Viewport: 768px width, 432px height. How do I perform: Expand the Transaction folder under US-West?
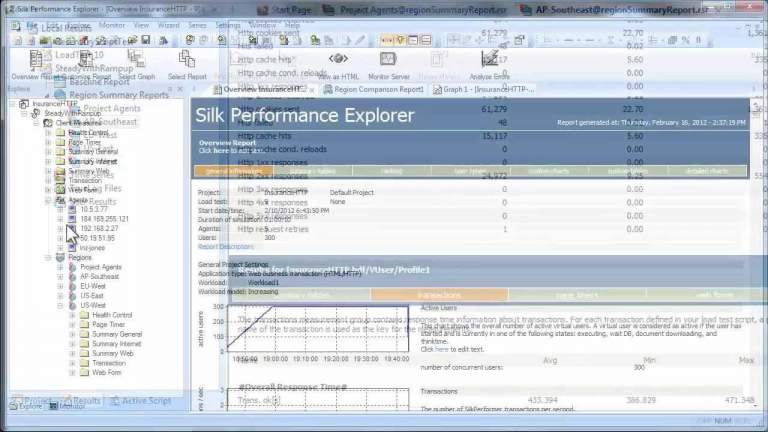pyautogui.click(x=72, y=363)
